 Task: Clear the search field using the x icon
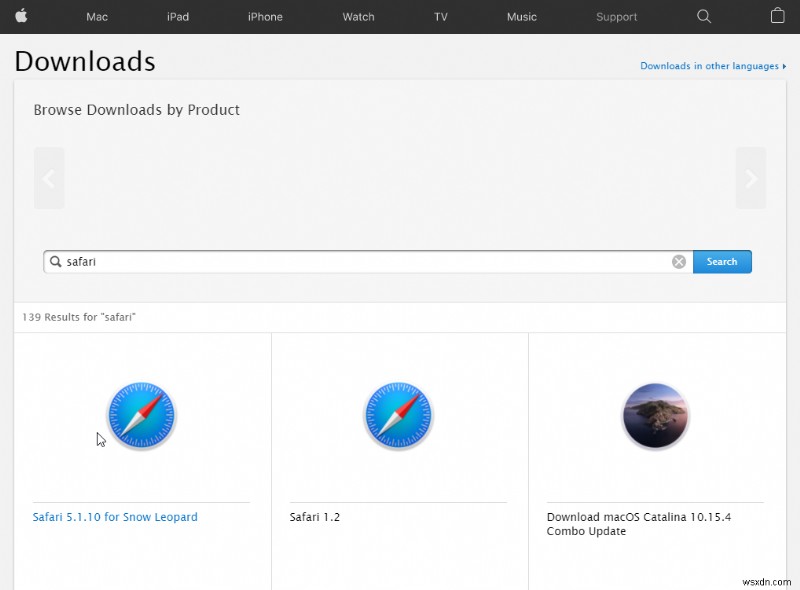678,261
